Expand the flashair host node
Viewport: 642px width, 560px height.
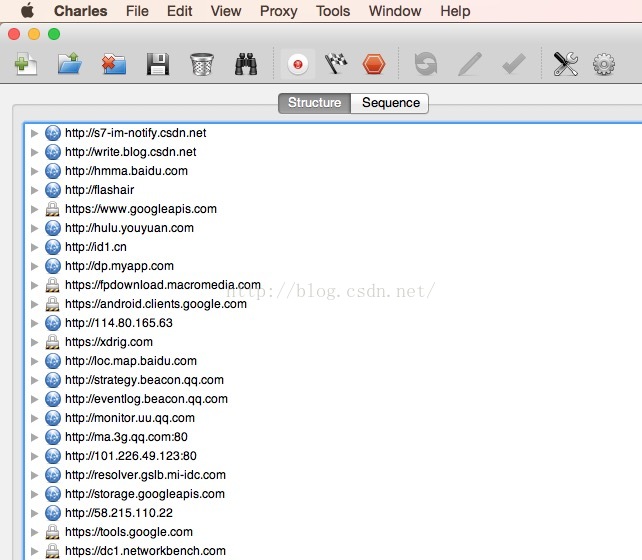[35, 190]
